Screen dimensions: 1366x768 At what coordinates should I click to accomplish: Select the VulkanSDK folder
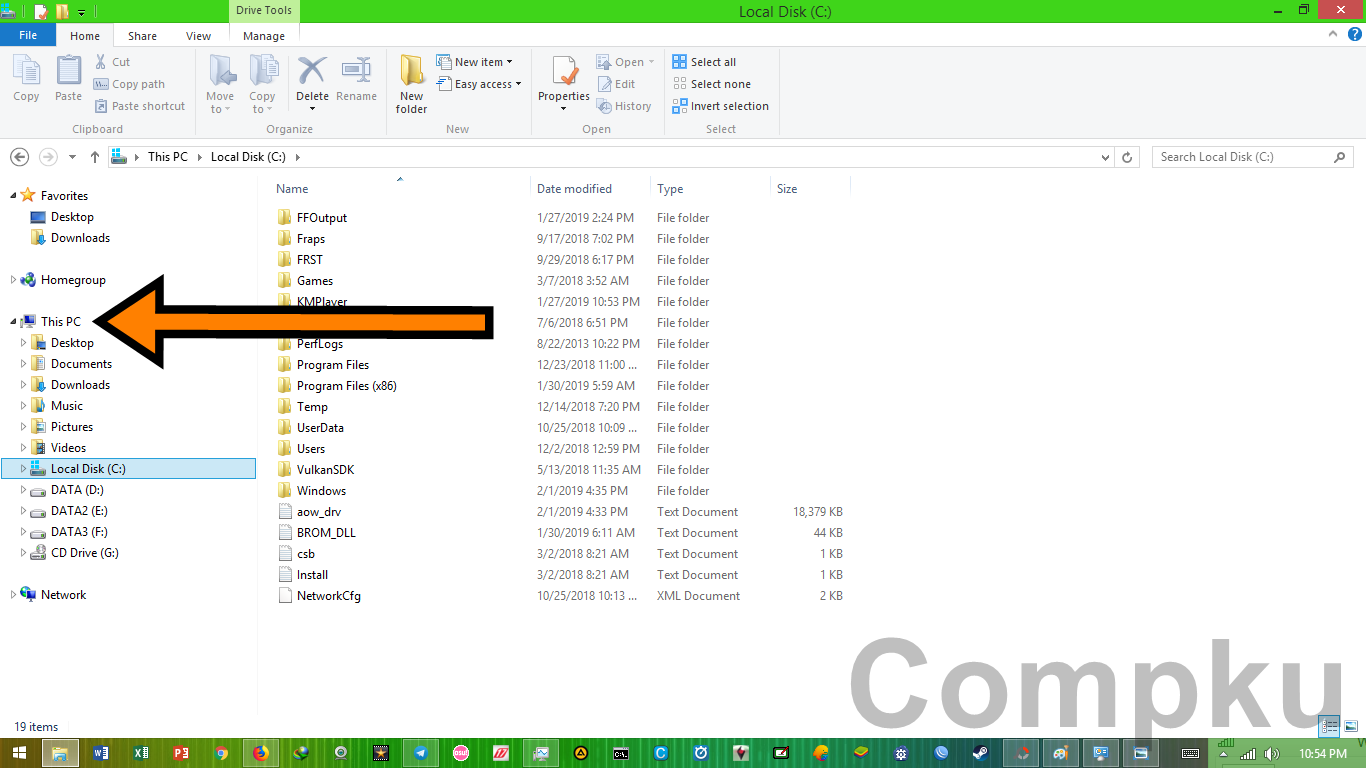pos(325,470)
